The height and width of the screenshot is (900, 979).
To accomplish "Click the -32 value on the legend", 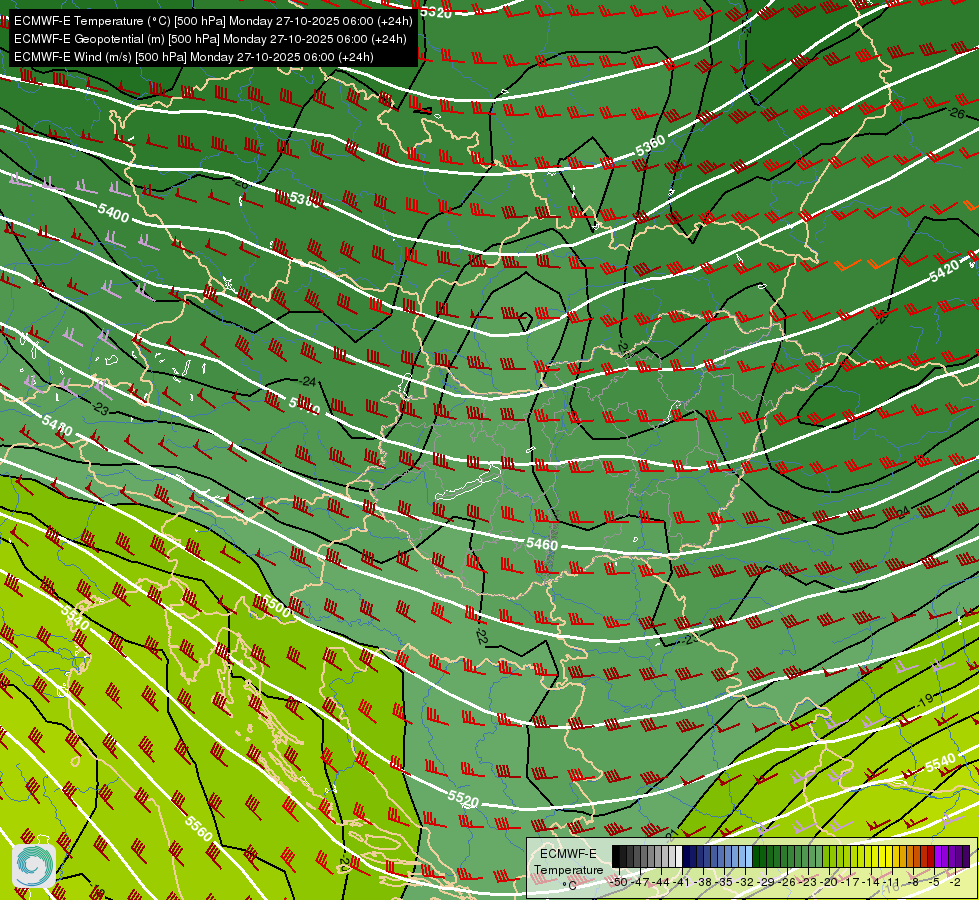I will coord(745,882).
